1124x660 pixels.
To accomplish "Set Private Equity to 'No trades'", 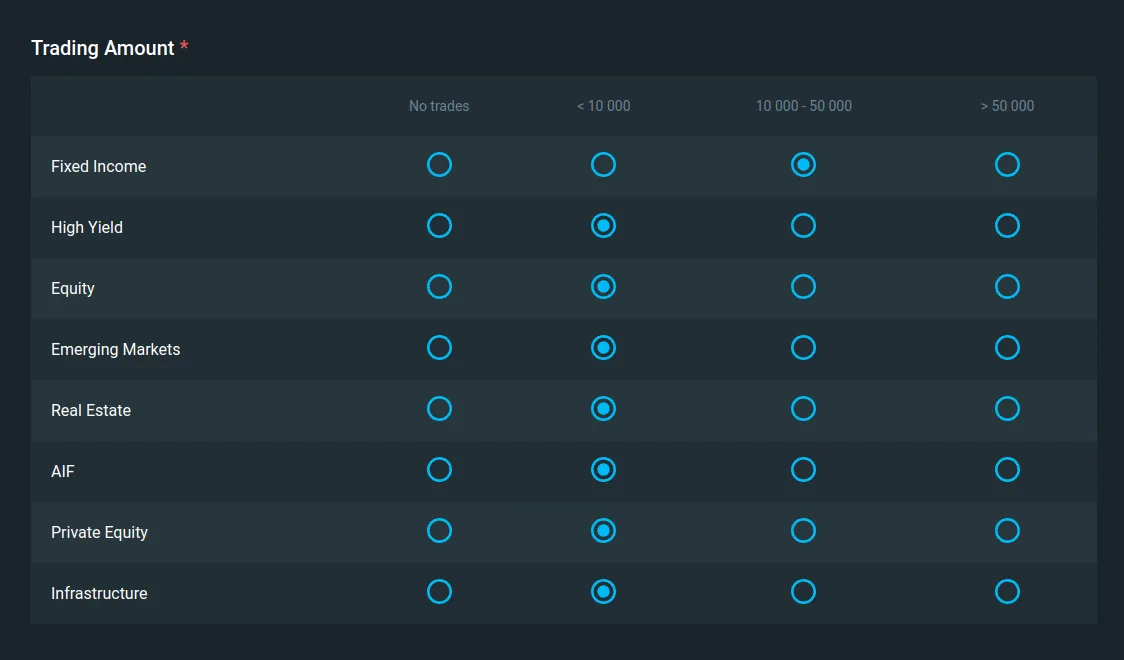I will coord(439,531).
